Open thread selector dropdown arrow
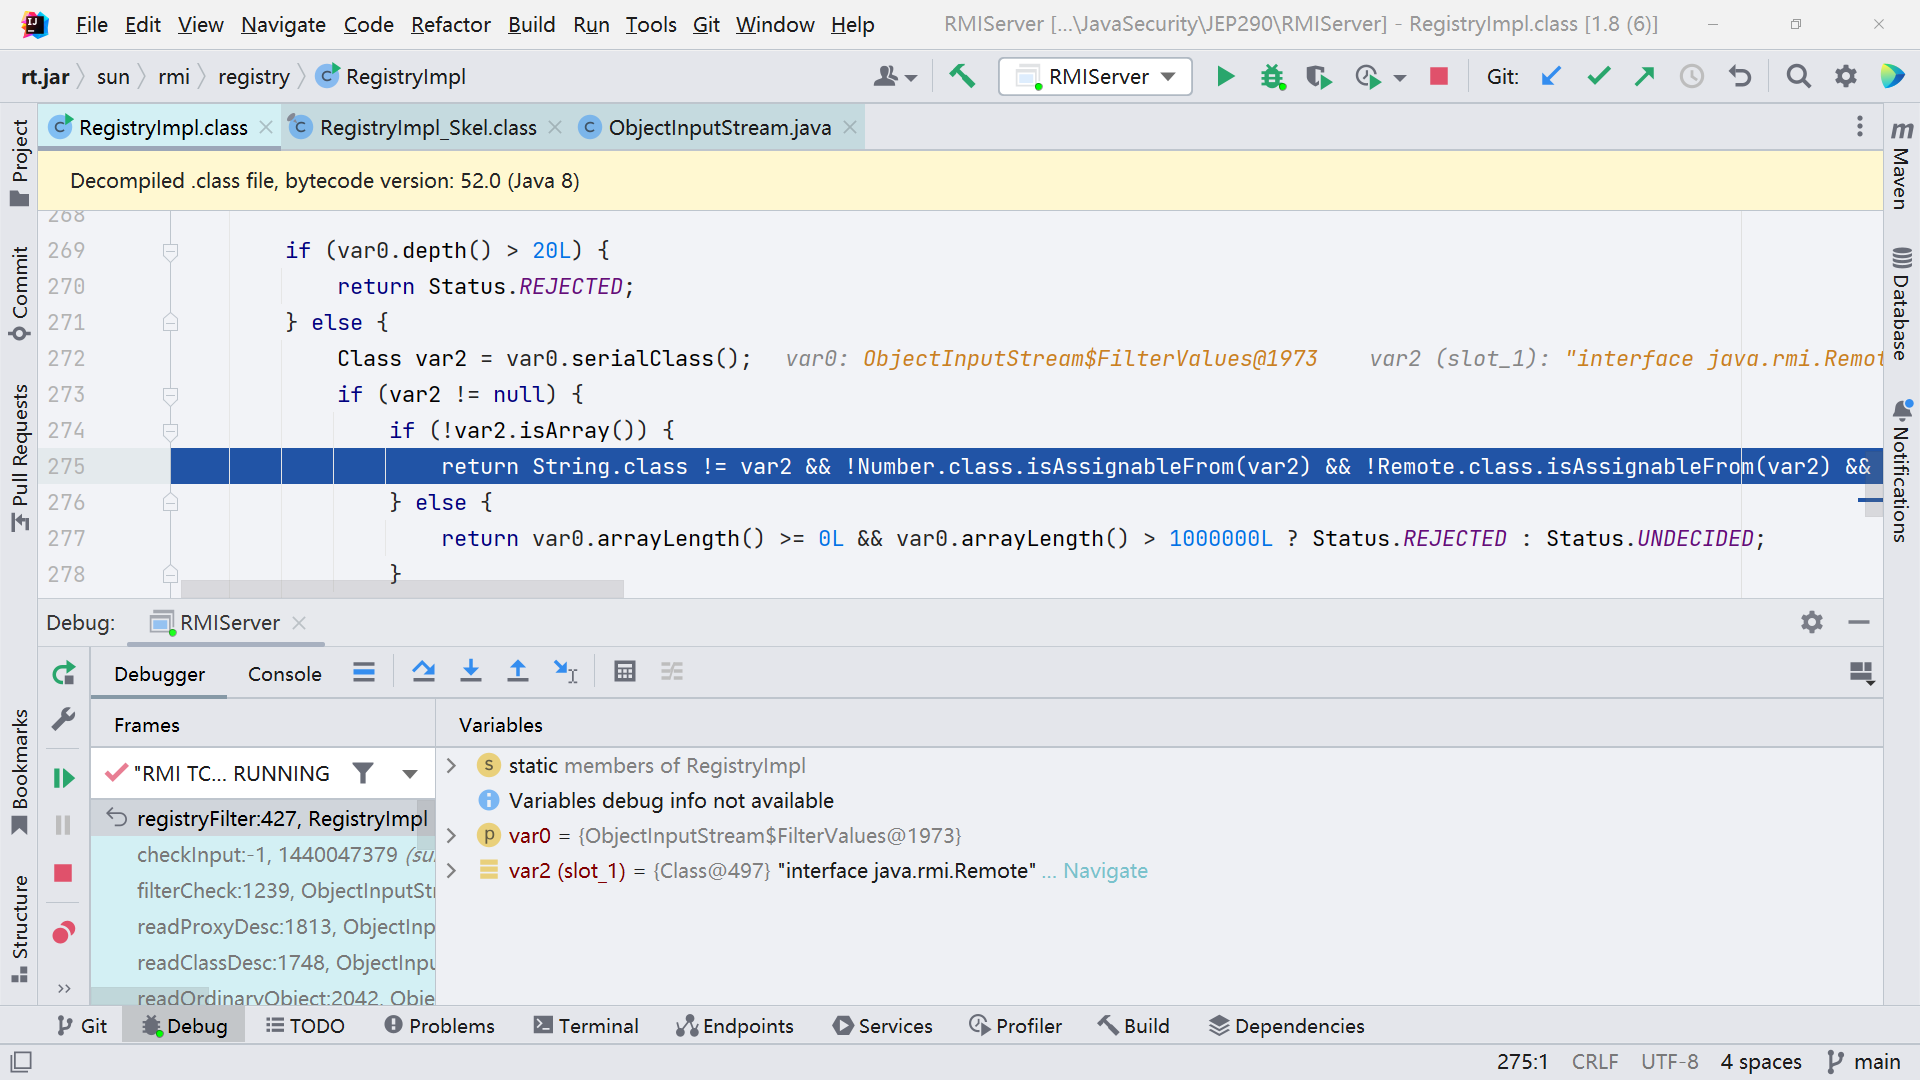This screenshot has width=1920, height=1080. pyautogui.click(x=409, y=773)
